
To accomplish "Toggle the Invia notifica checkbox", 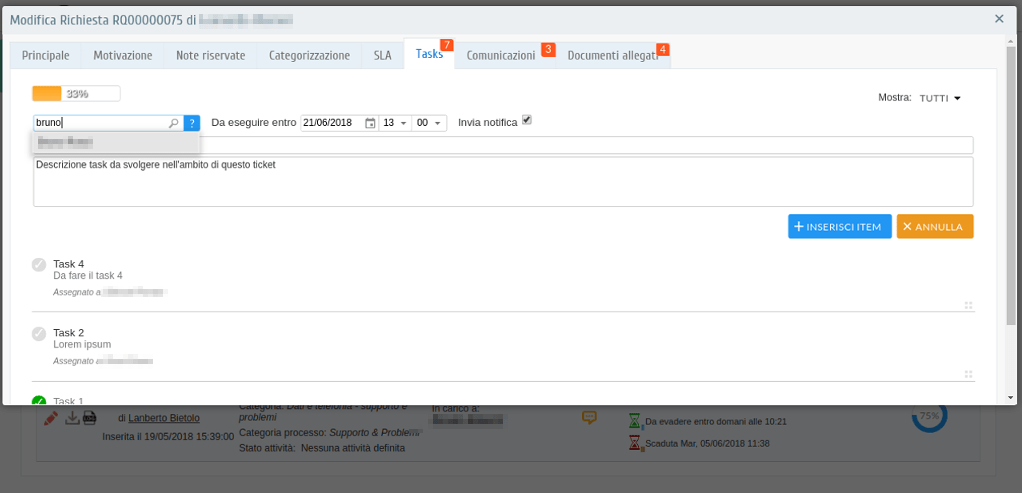I will pyautogui.click(x=527, y=121).
